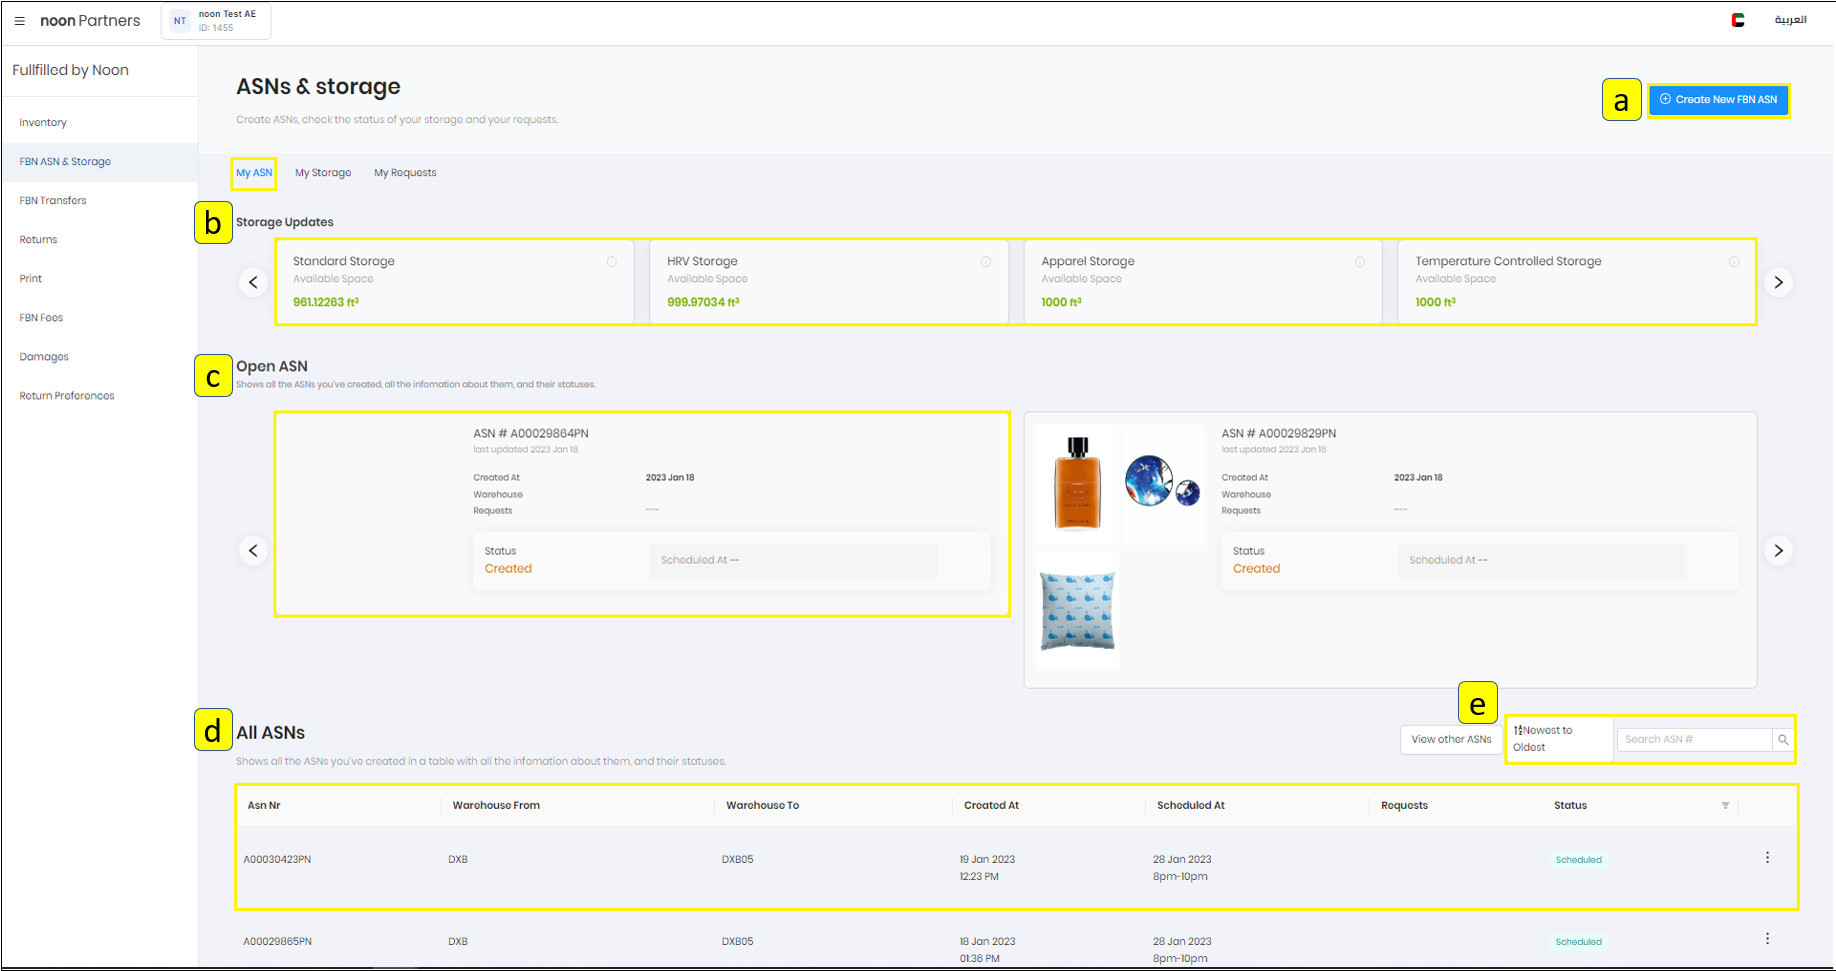This screenshot has width=1836, height=971.
Task: Click the NT account avatar
Action: (x=180, y=21)
